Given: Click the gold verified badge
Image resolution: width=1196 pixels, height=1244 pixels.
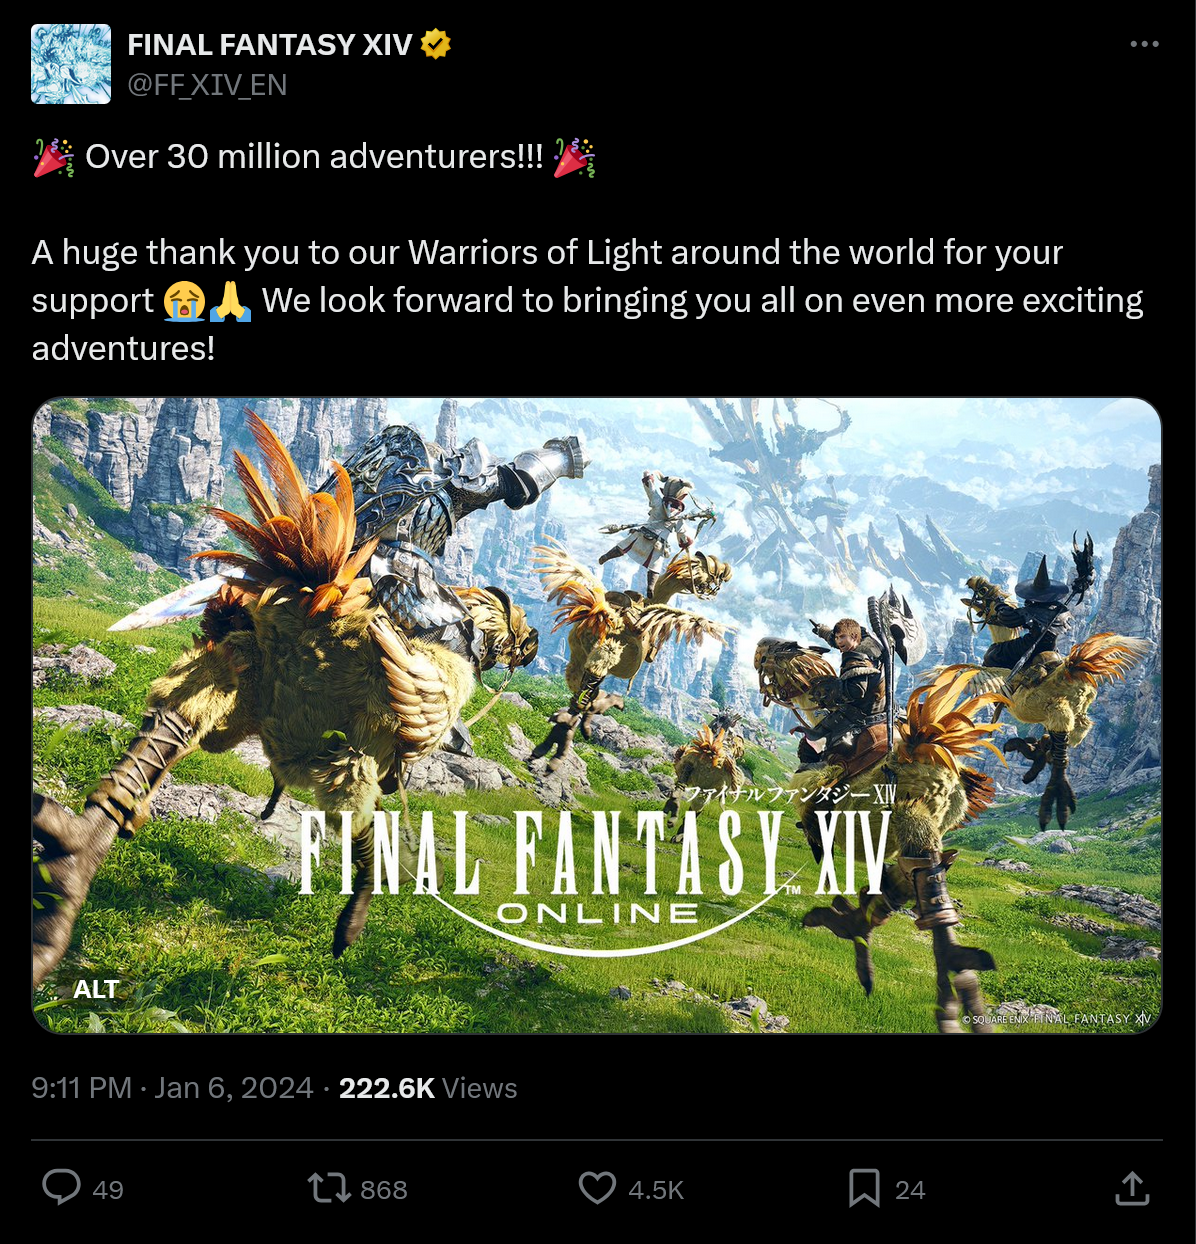Looking at the screenshot, I should point(436,44).
